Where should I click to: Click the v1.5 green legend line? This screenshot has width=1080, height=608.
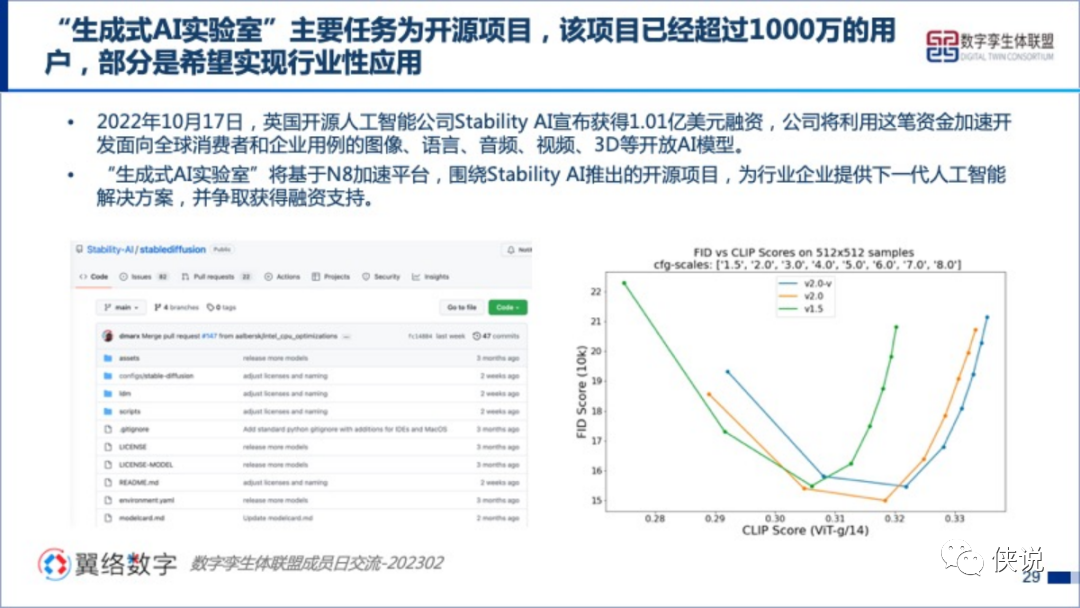788,308
